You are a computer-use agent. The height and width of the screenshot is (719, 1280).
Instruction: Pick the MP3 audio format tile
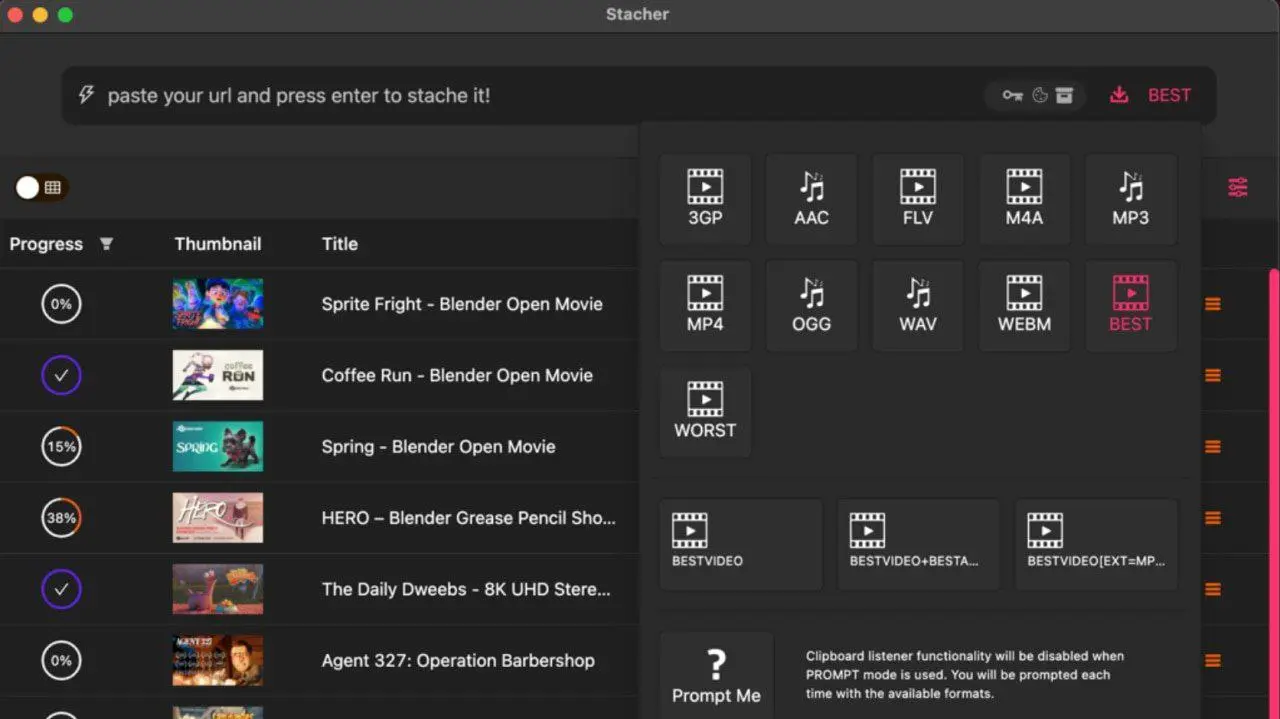[x=1131, y=199]
